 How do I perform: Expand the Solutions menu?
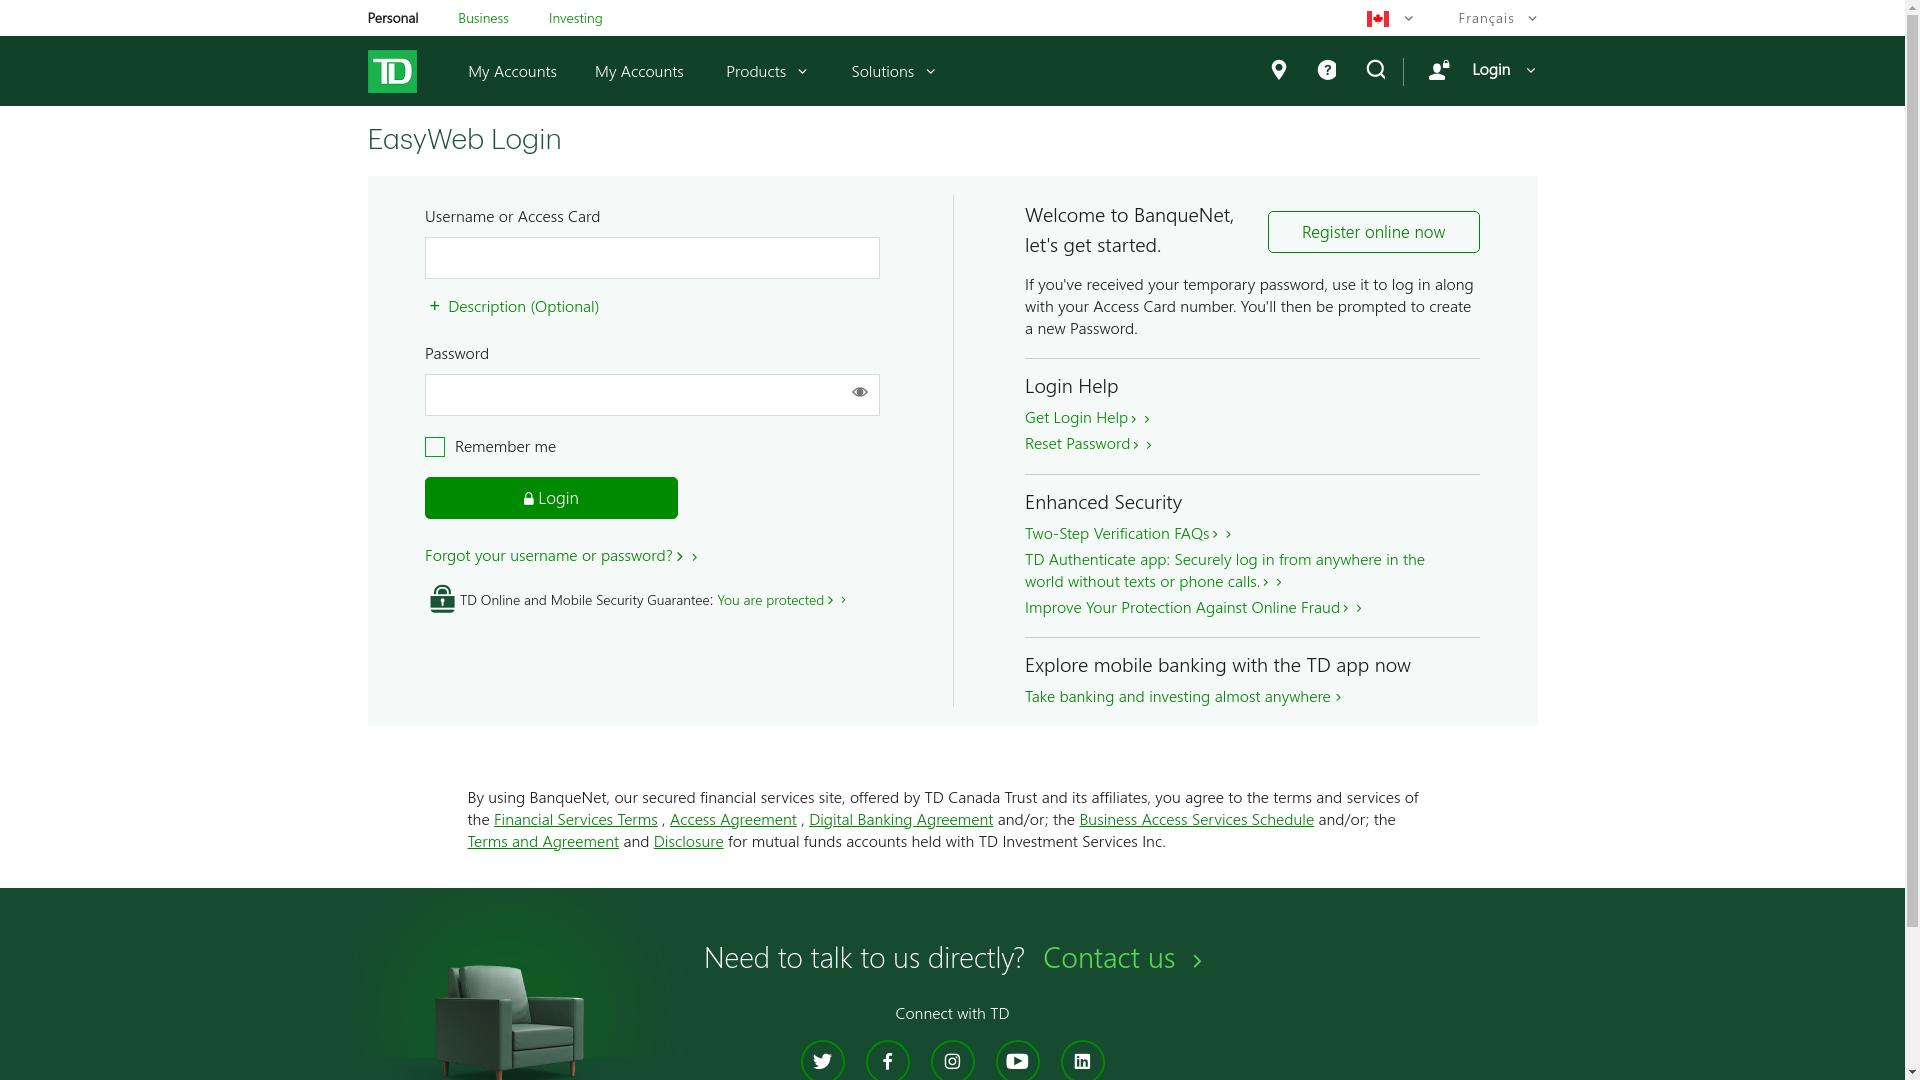[894, 71]
